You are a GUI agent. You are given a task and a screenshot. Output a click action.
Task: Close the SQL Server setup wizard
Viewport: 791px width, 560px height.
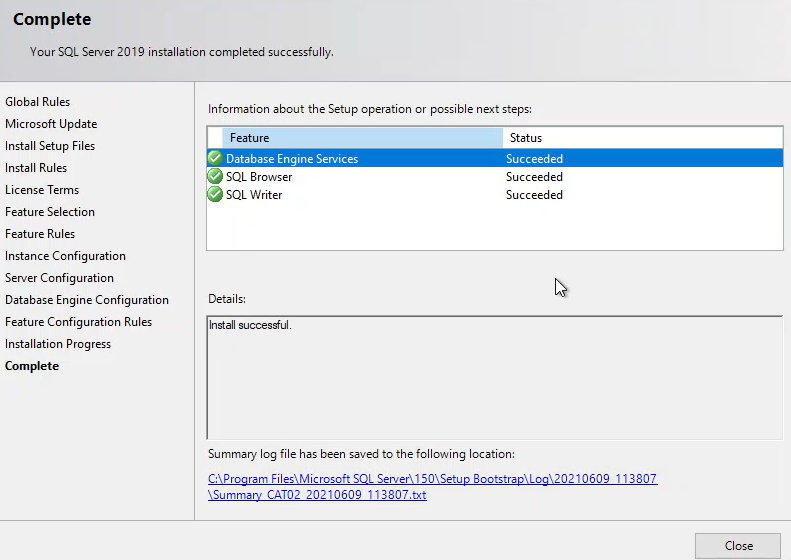tap(738, 545)
